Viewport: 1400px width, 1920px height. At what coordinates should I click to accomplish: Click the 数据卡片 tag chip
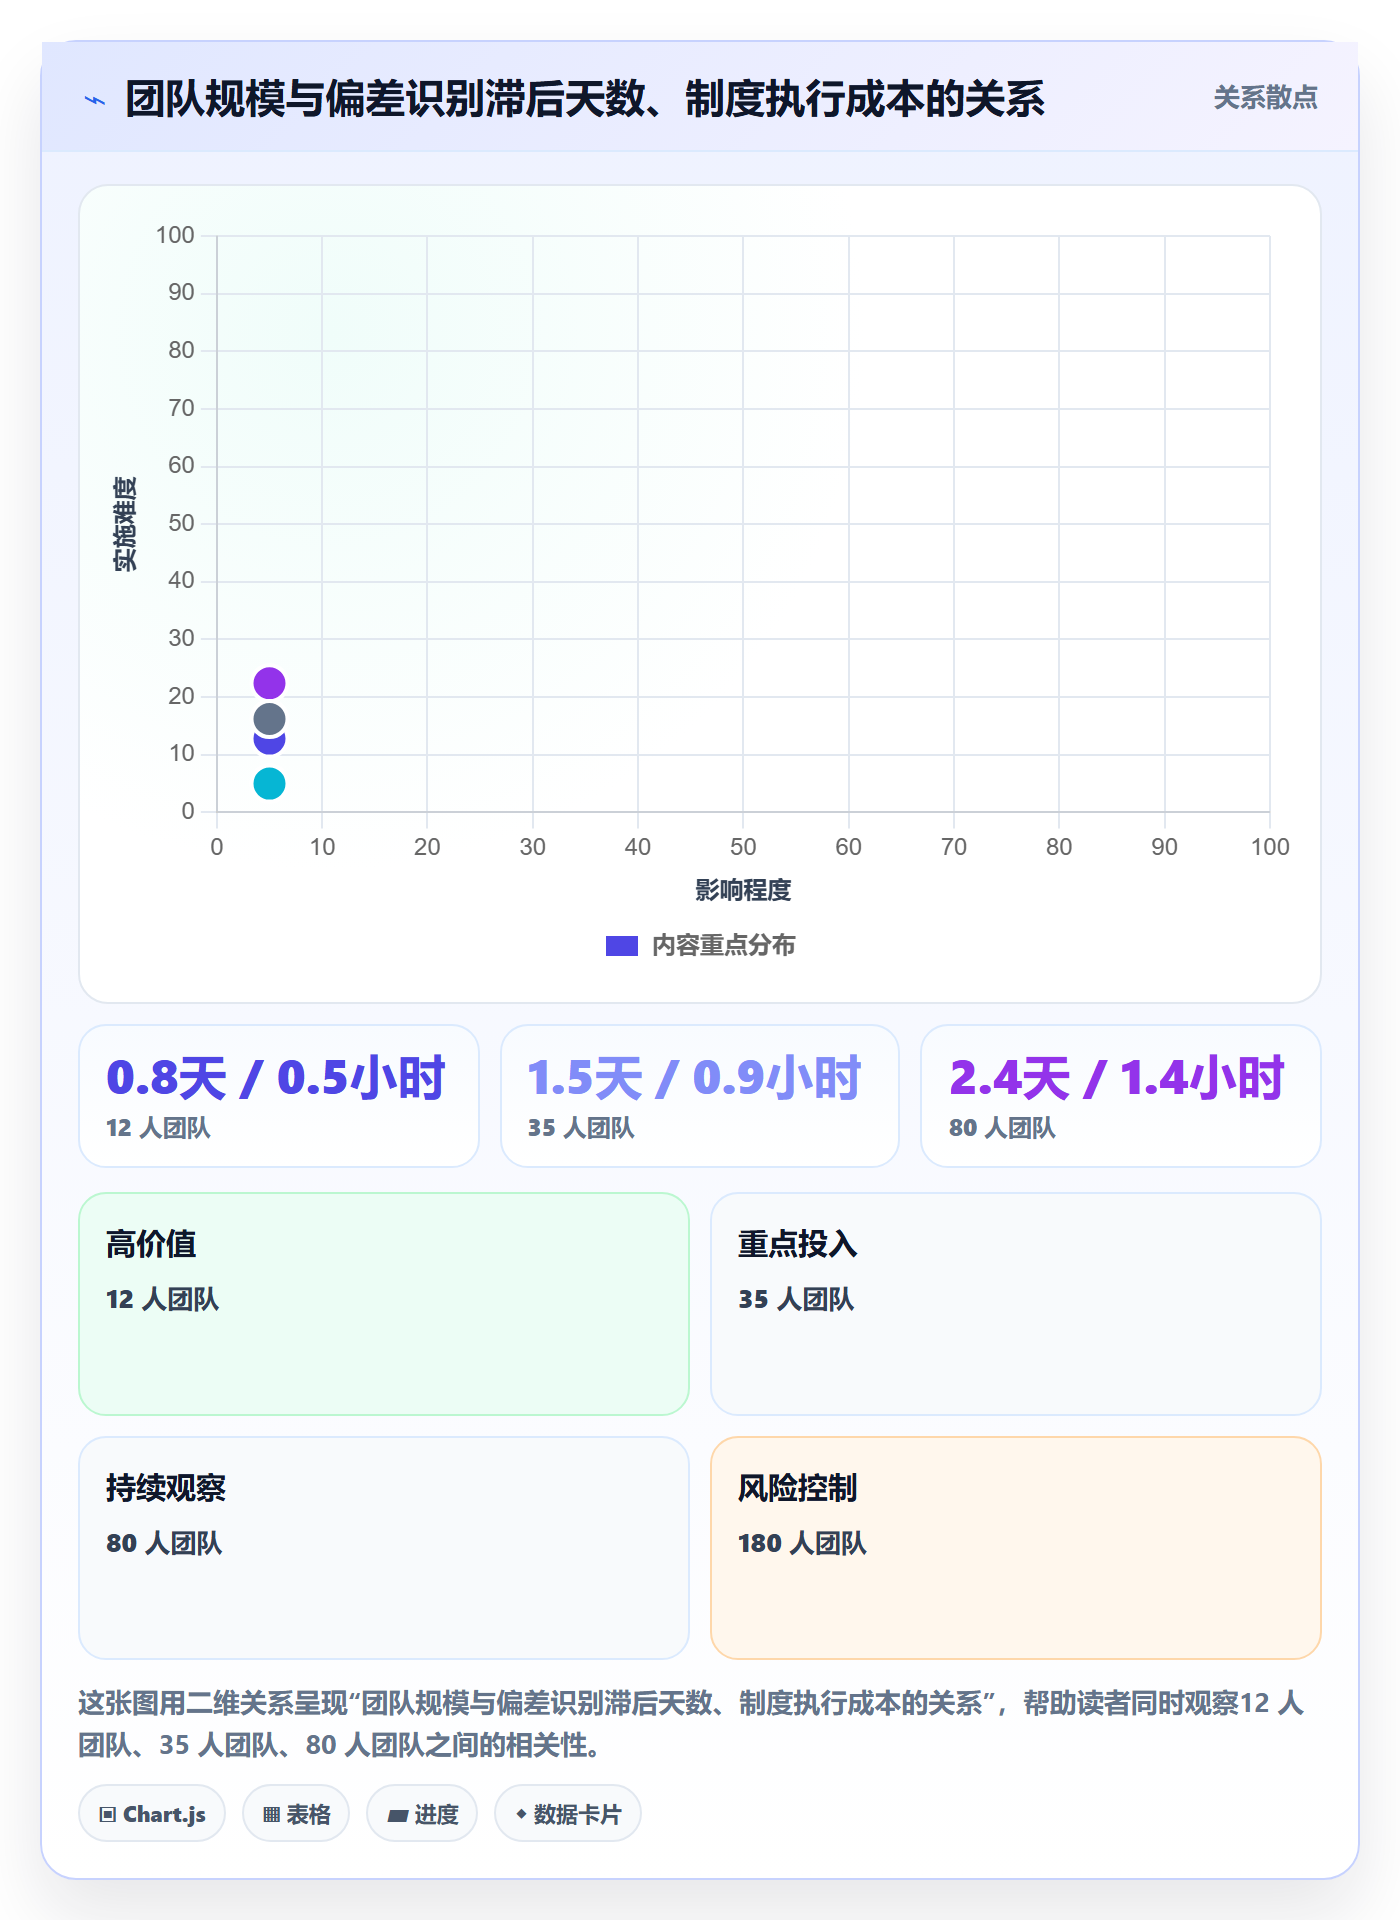tap(568, 1814)
